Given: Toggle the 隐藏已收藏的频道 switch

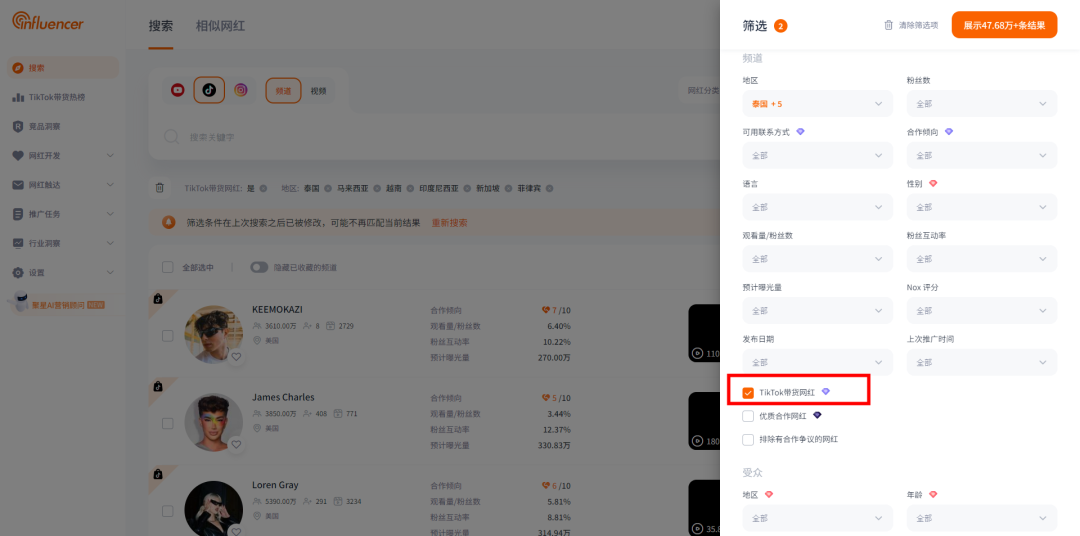Looking at the screenshot, I should coord(259,267).
